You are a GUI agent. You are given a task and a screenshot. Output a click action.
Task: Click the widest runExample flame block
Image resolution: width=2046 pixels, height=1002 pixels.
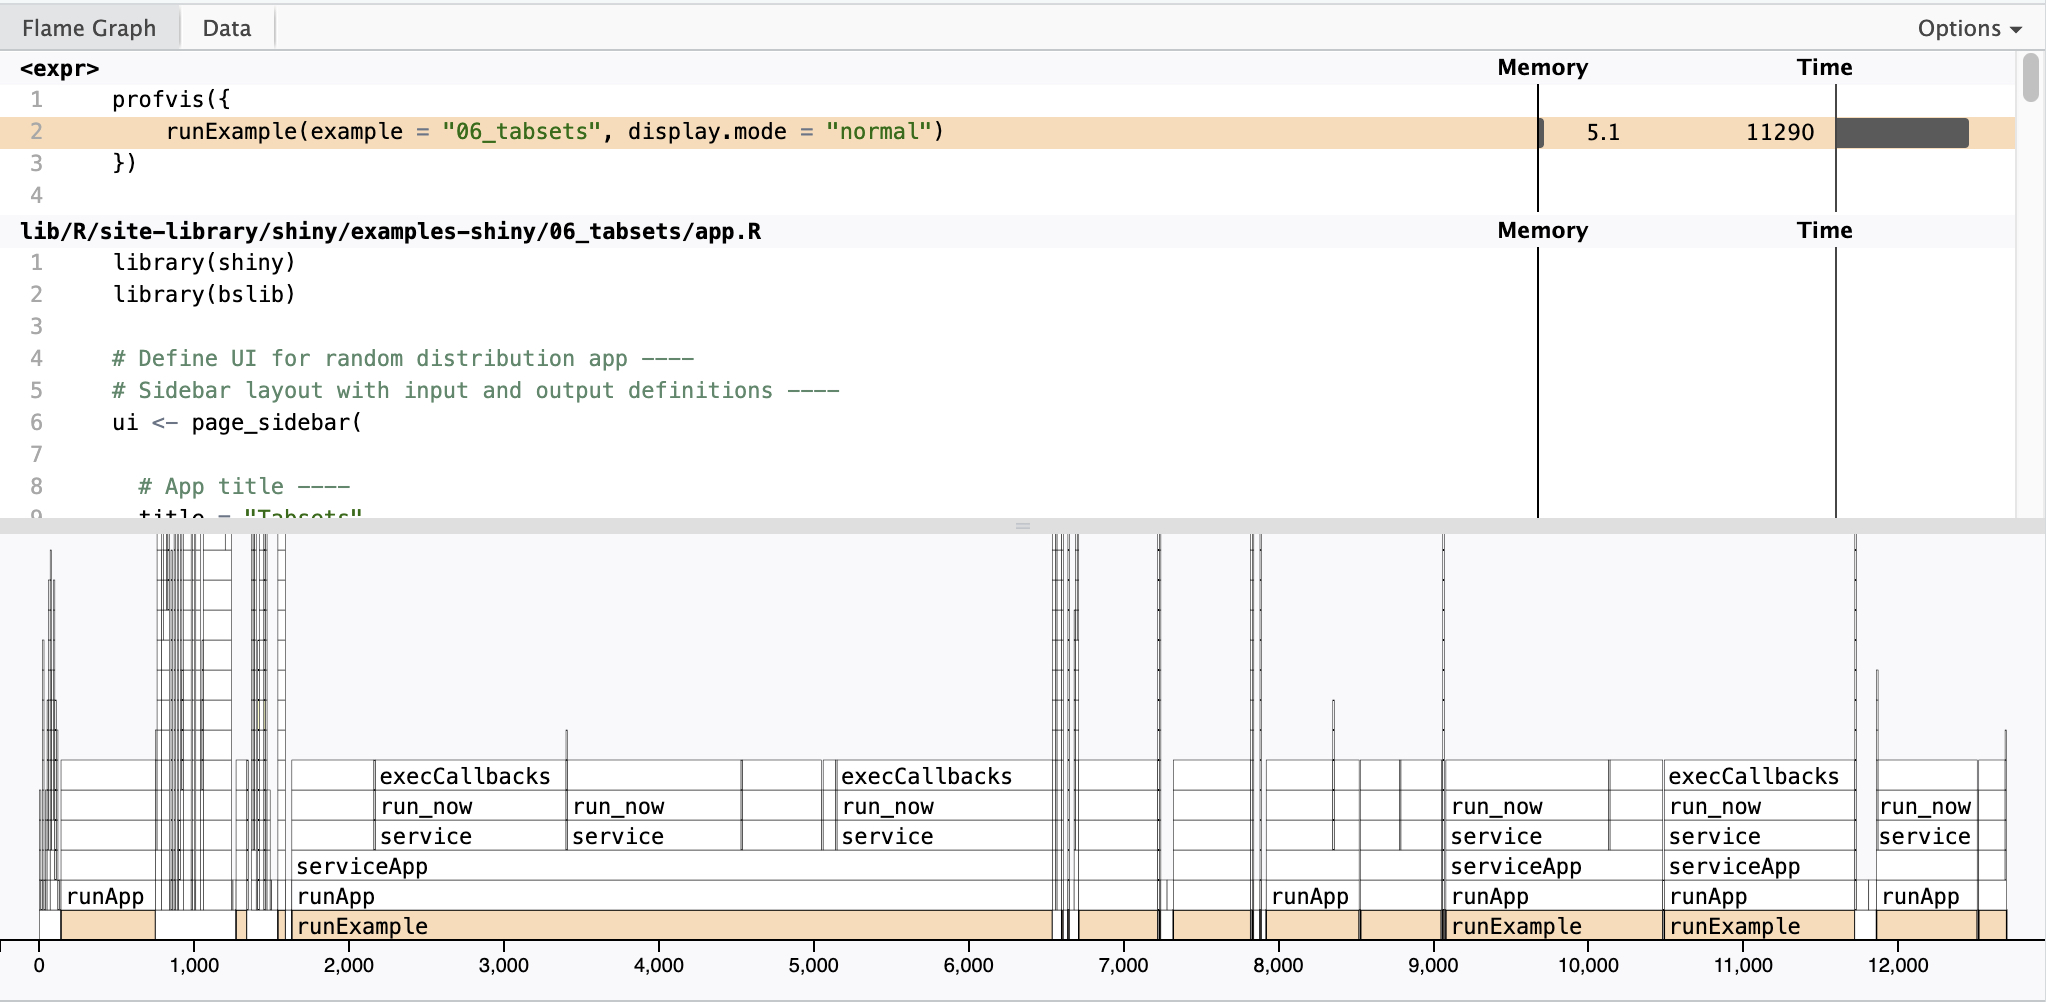(x=670, y=926)
